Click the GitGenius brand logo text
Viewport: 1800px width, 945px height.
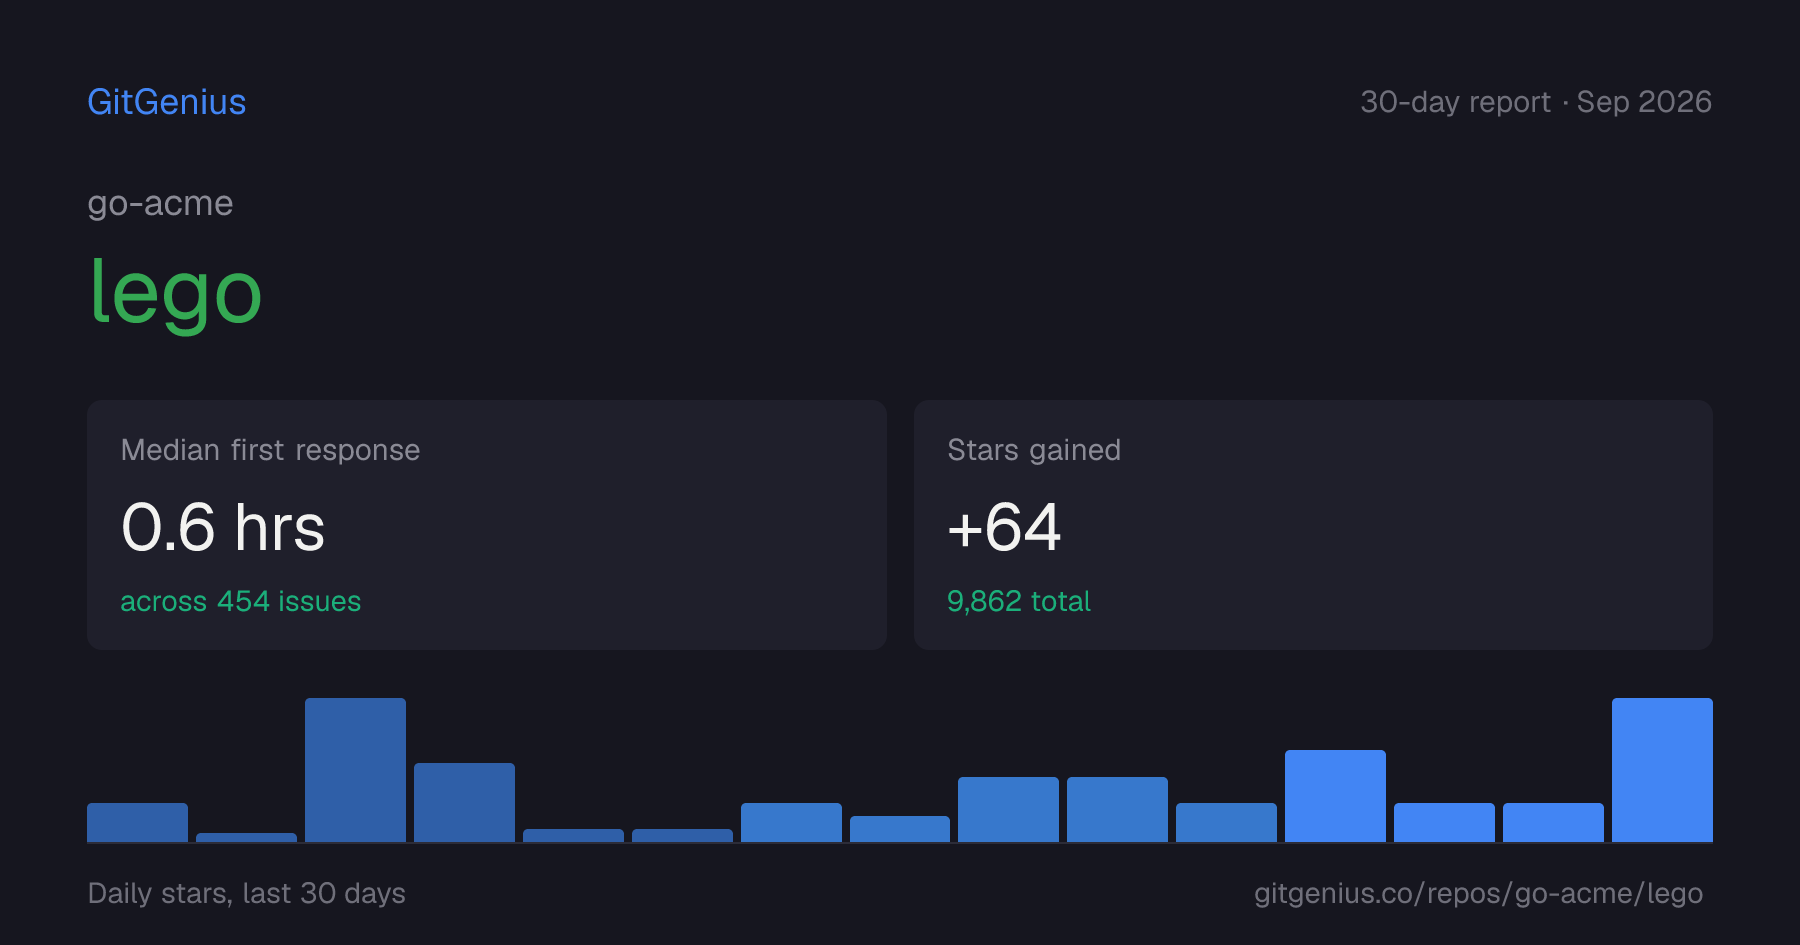(x=166, y=102)
